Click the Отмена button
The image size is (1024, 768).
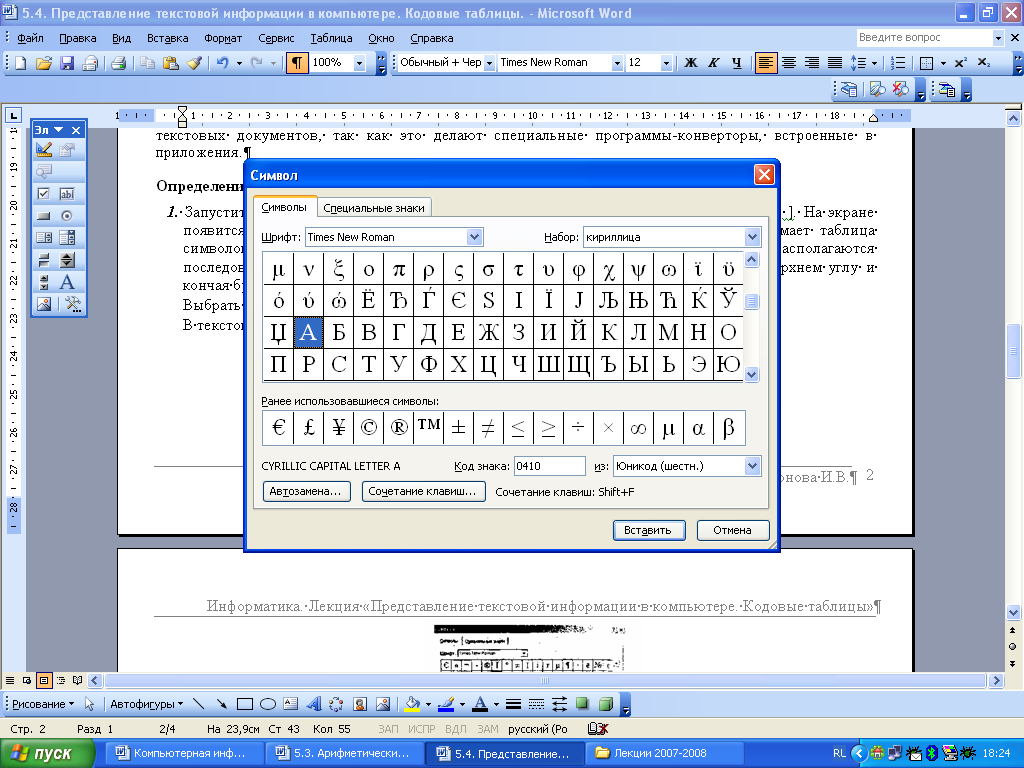[x=732, y=530]
